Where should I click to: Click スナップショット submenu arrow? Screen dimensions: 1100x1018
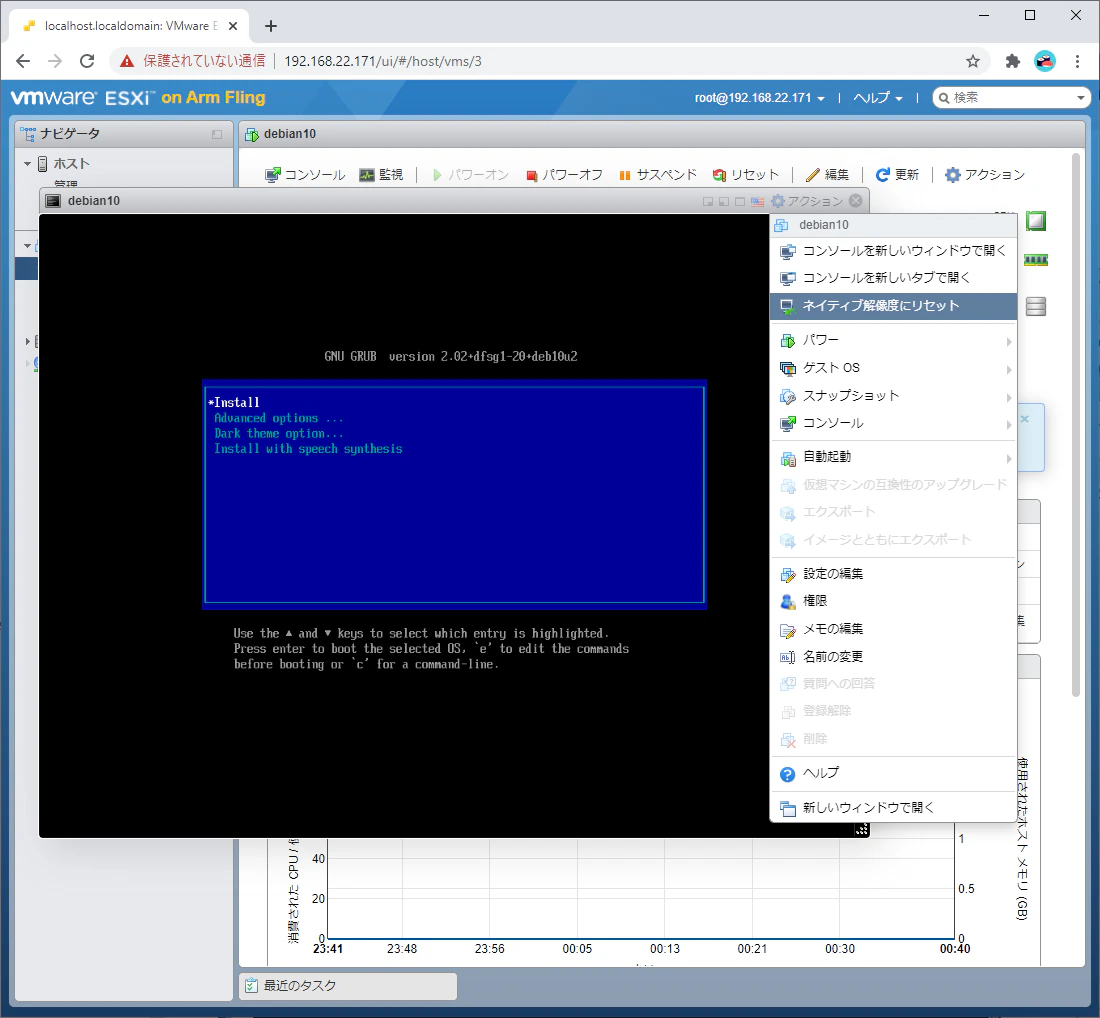tap(1009, 398)
